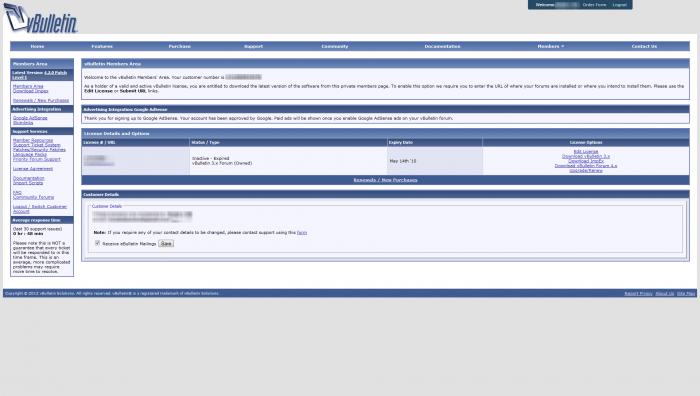Click the Order Form link at top
This screenshot has width=700, height=396.
pos(594,5)
